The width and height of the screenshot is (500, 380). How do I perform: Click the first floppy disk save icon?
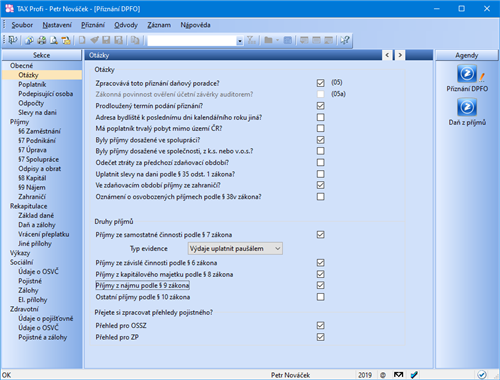tap(106, 40)
